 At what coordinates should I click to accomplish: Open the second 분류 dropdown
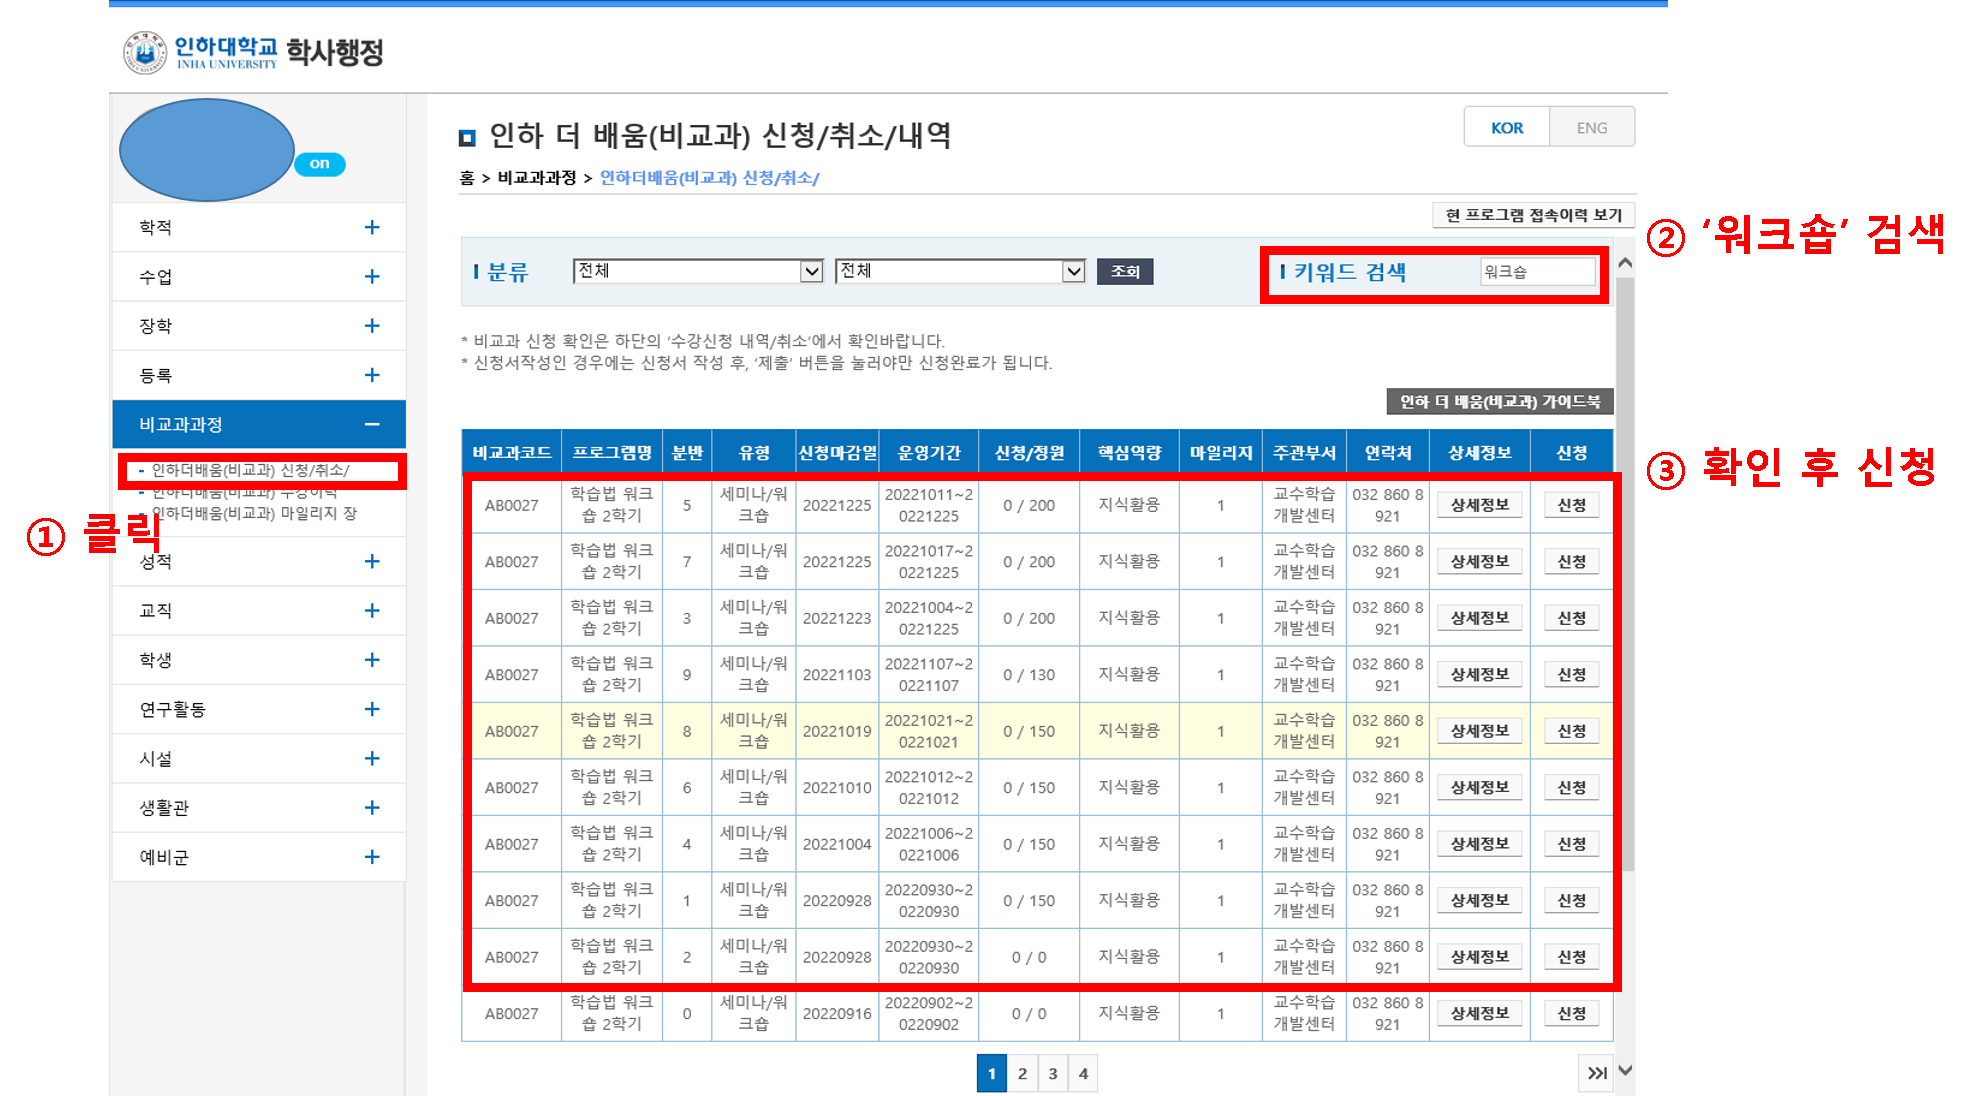pos(960,271)
